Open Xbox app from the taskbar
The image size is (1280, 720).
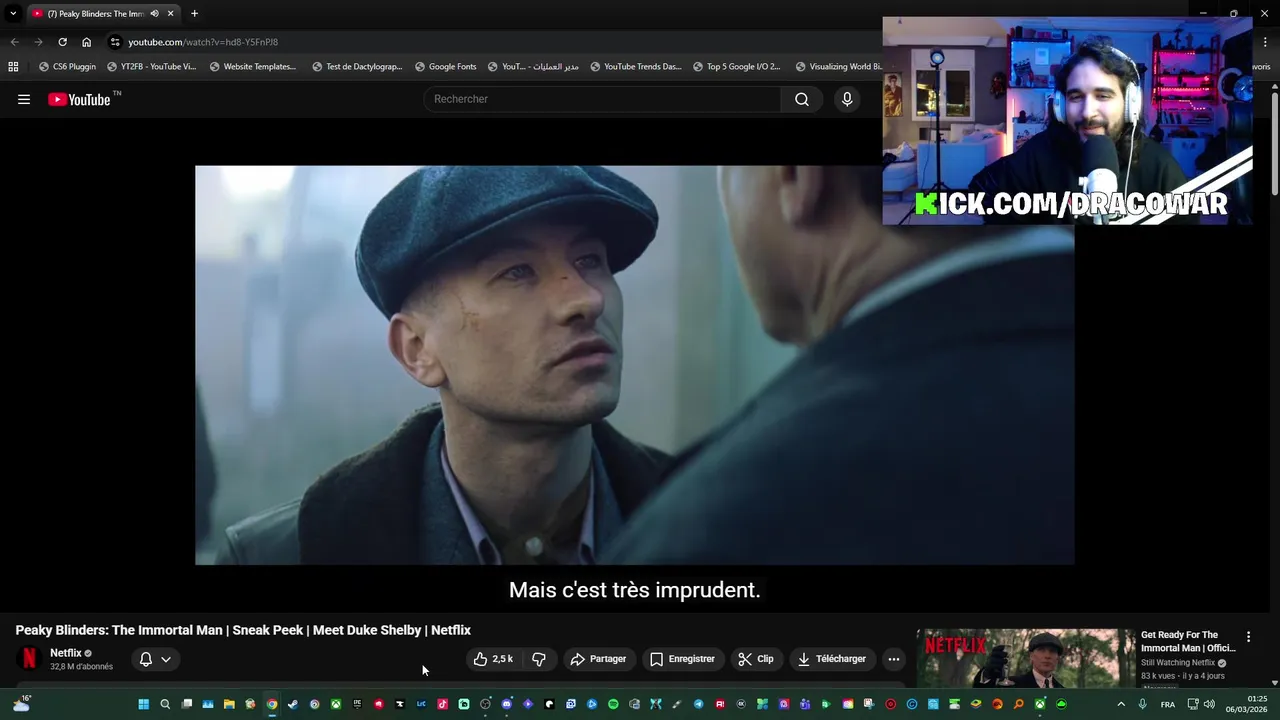(336, 704)
